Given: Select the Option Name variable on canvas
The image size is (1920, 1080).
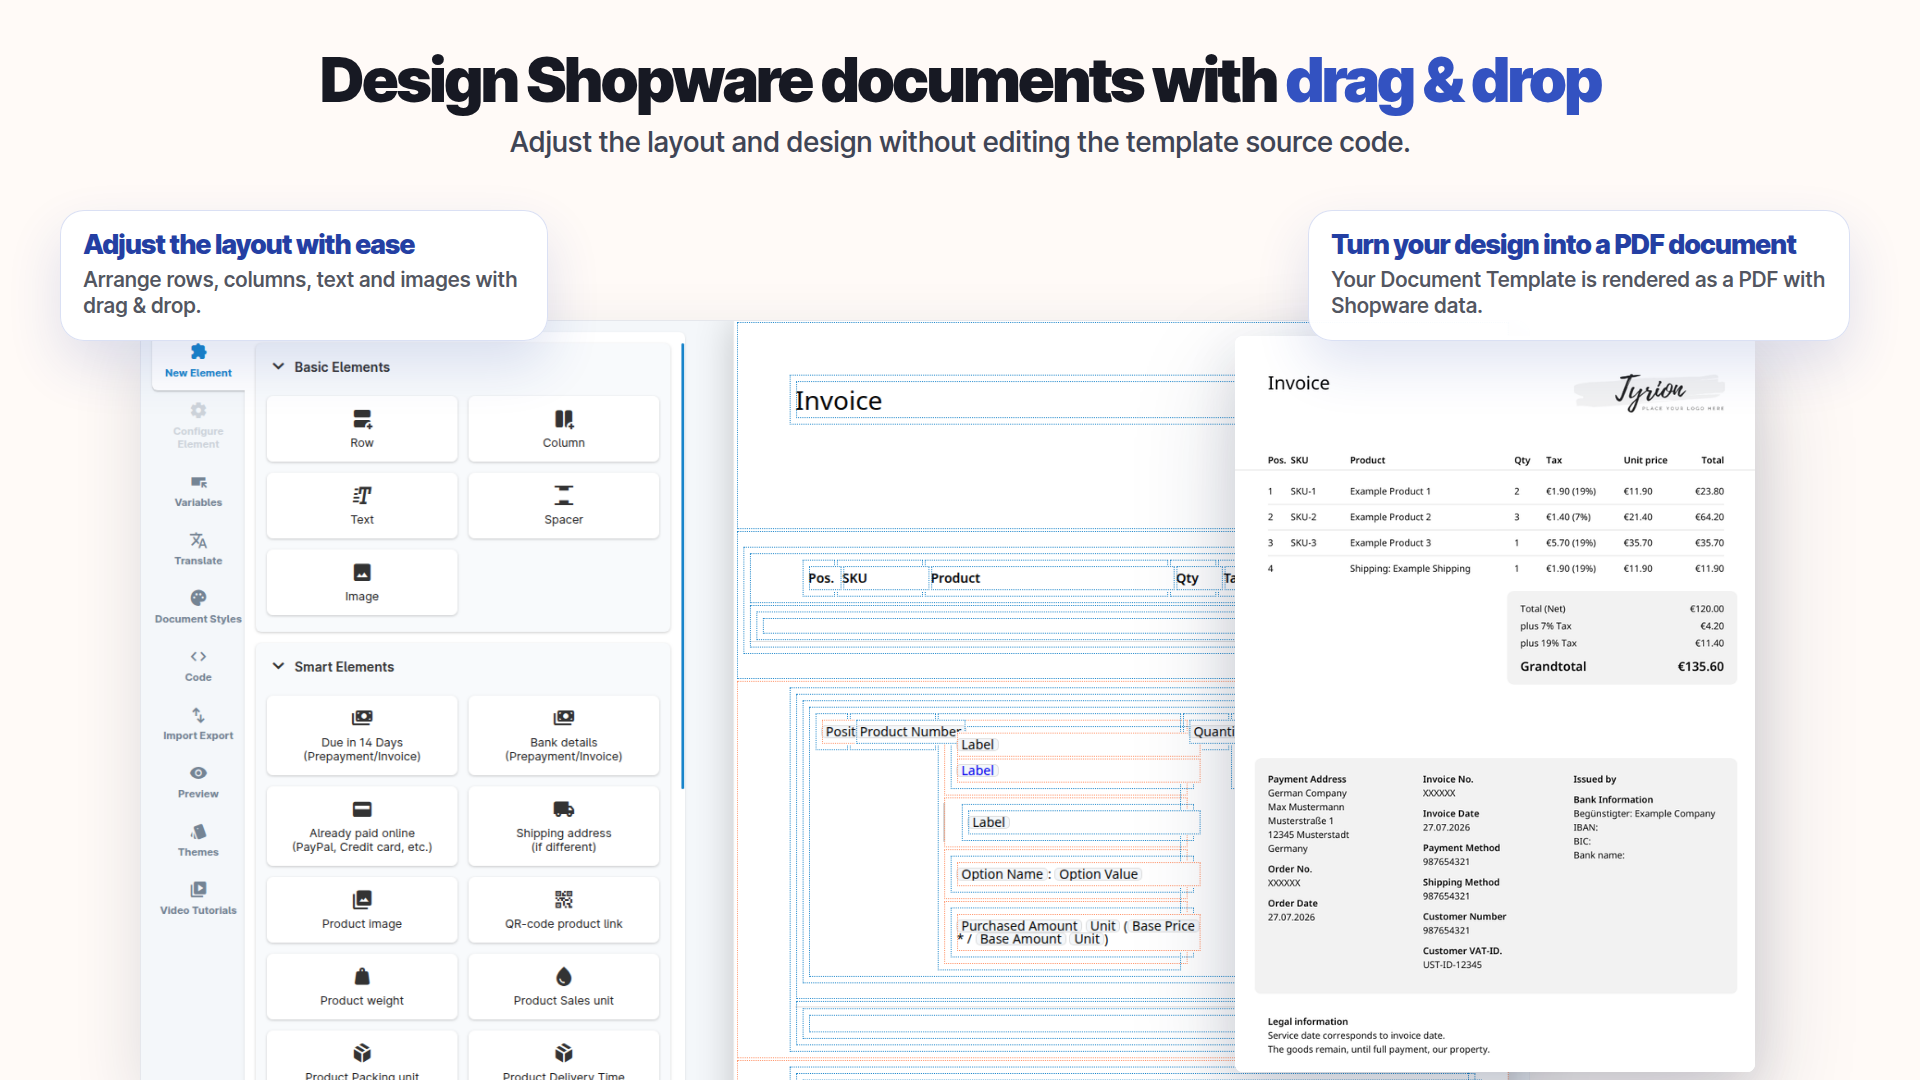Looking at the screenshot, I should (x=1002, y=875).
